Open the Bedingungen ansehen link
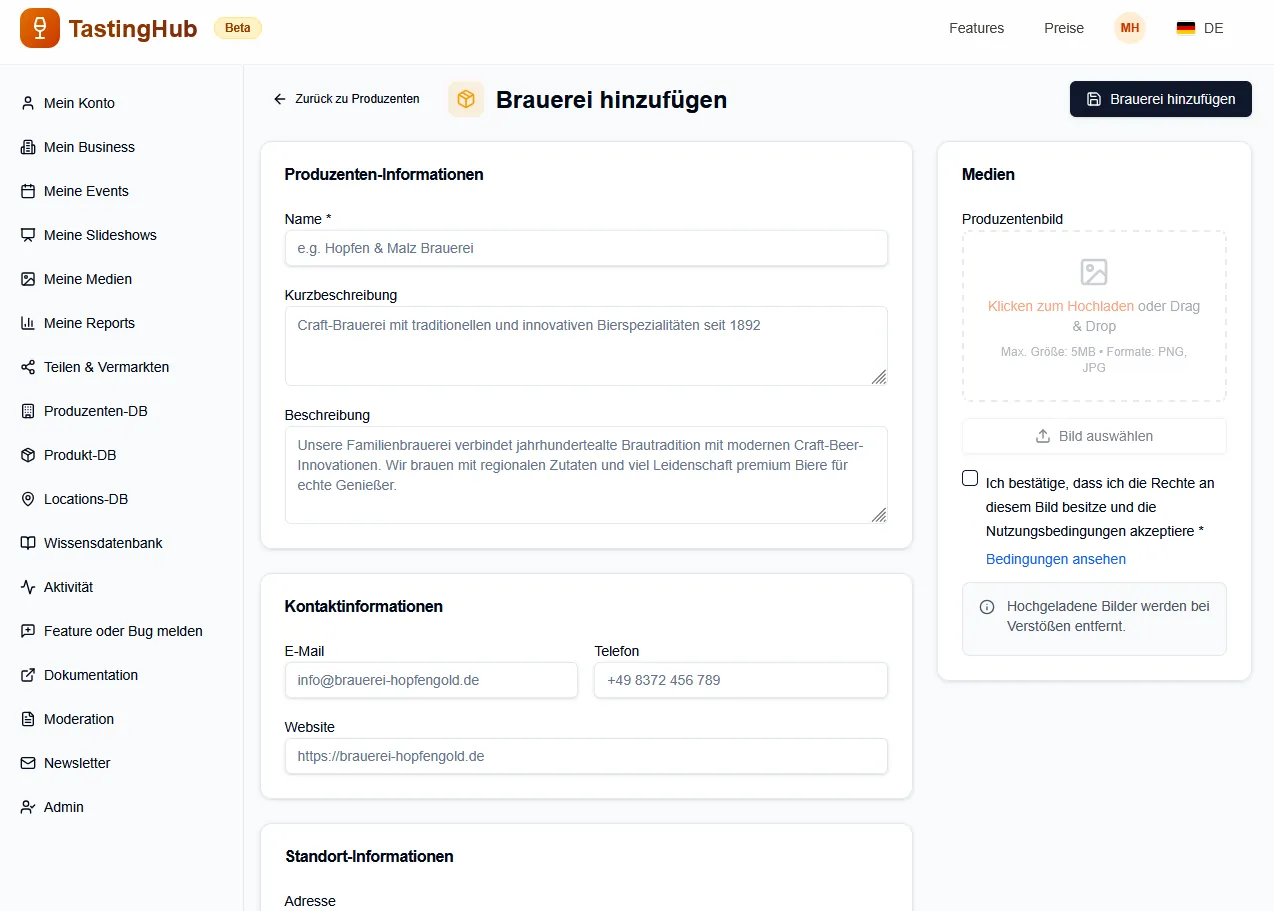 1055,559
